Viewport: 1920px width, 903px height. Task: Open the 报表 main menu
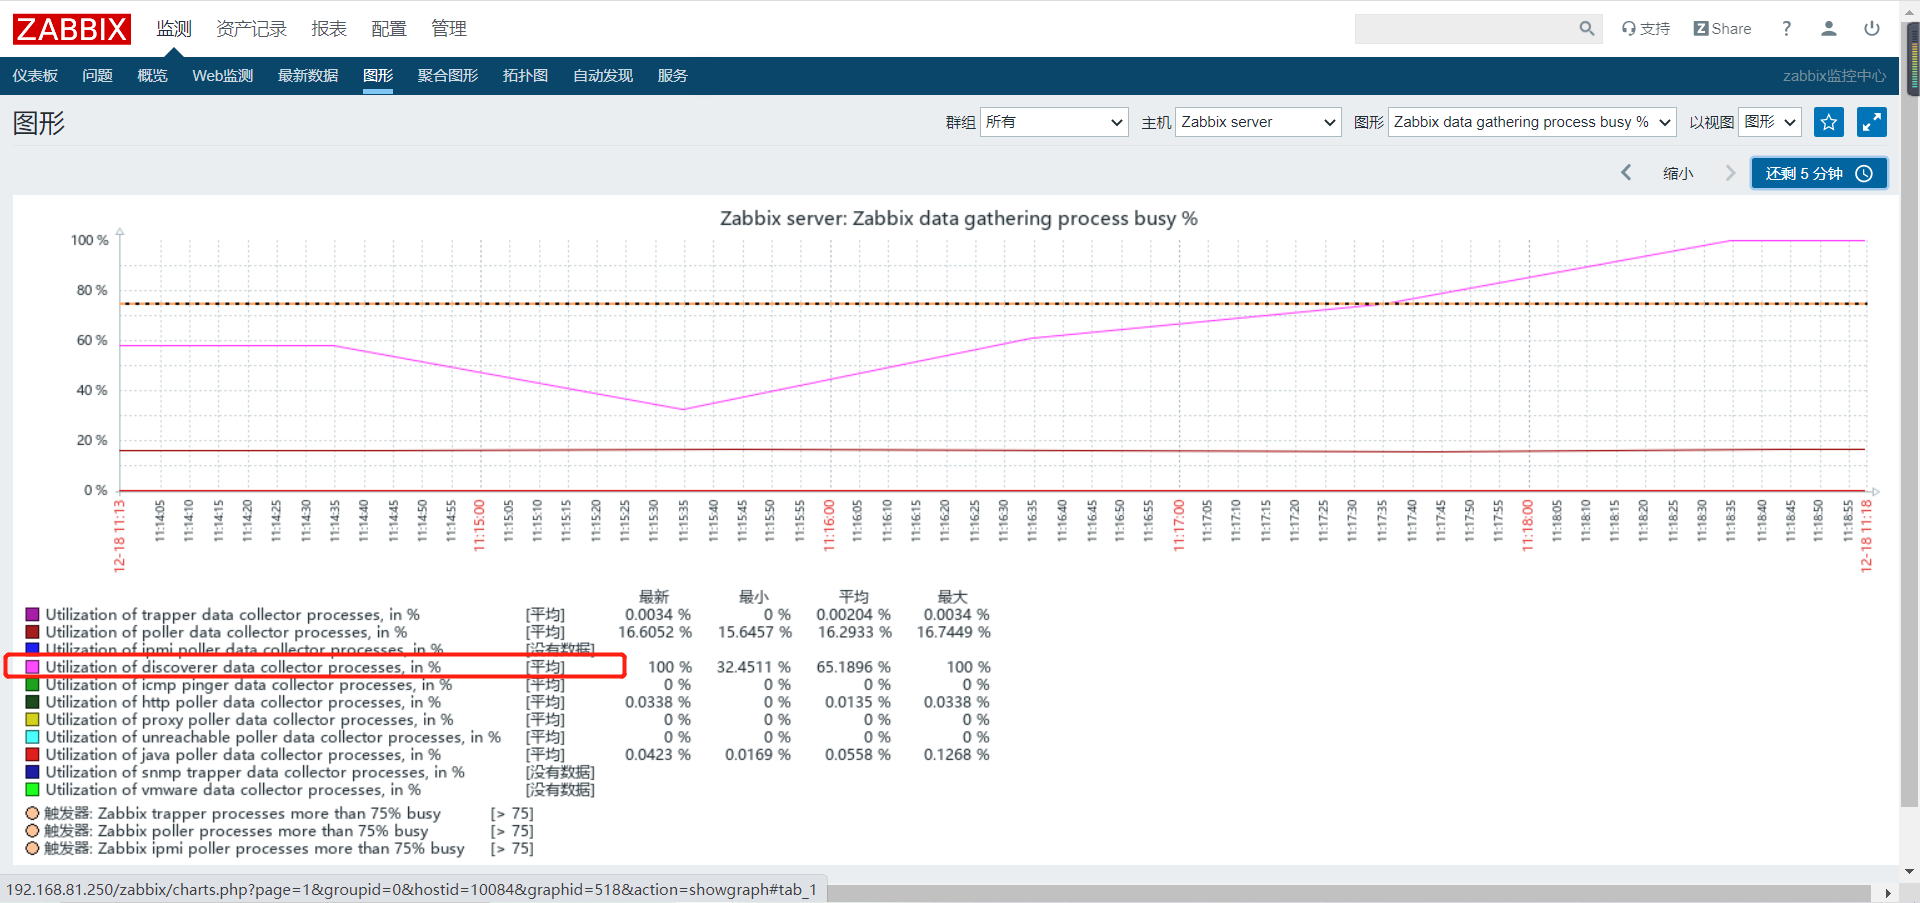click(x=329, y=29)
